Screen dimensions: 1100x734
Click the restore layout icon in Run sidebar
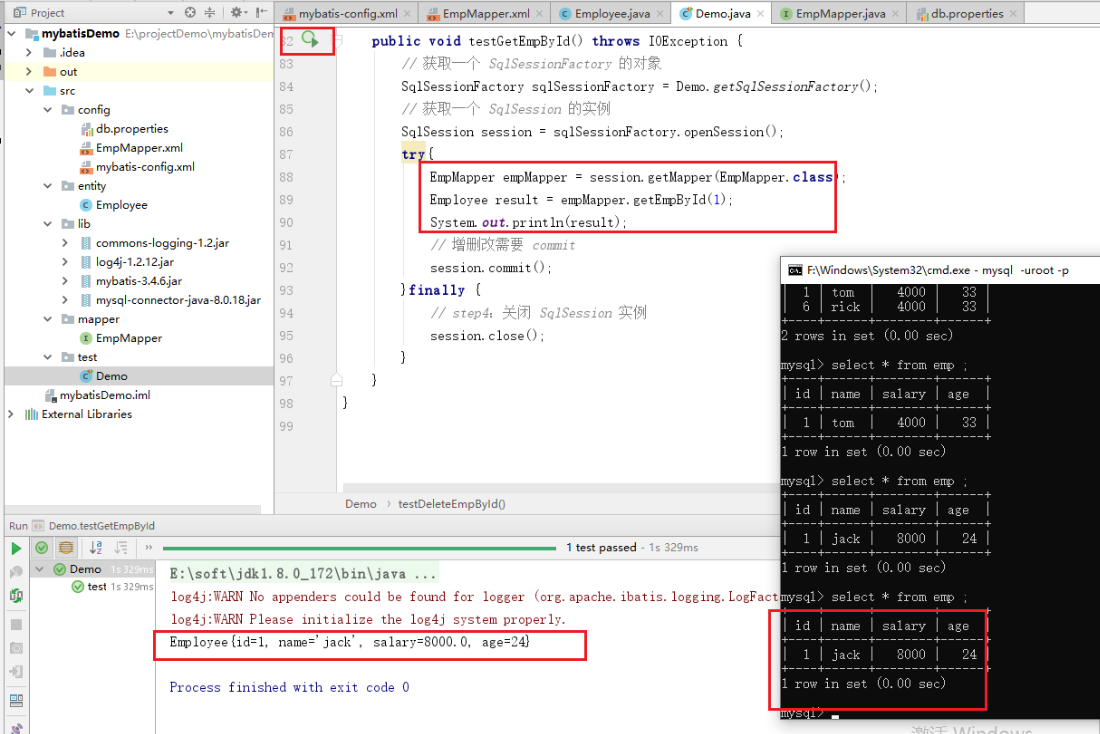pos(16,700)
